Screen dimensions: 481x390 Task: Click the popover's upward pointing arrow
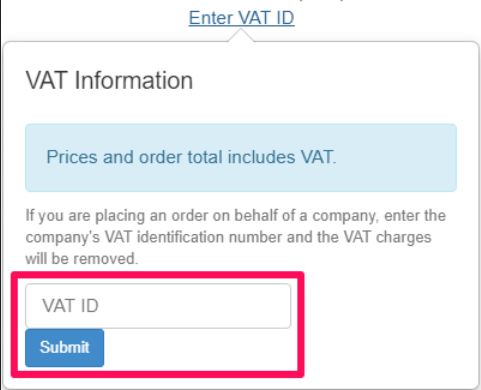coord(241,35)
